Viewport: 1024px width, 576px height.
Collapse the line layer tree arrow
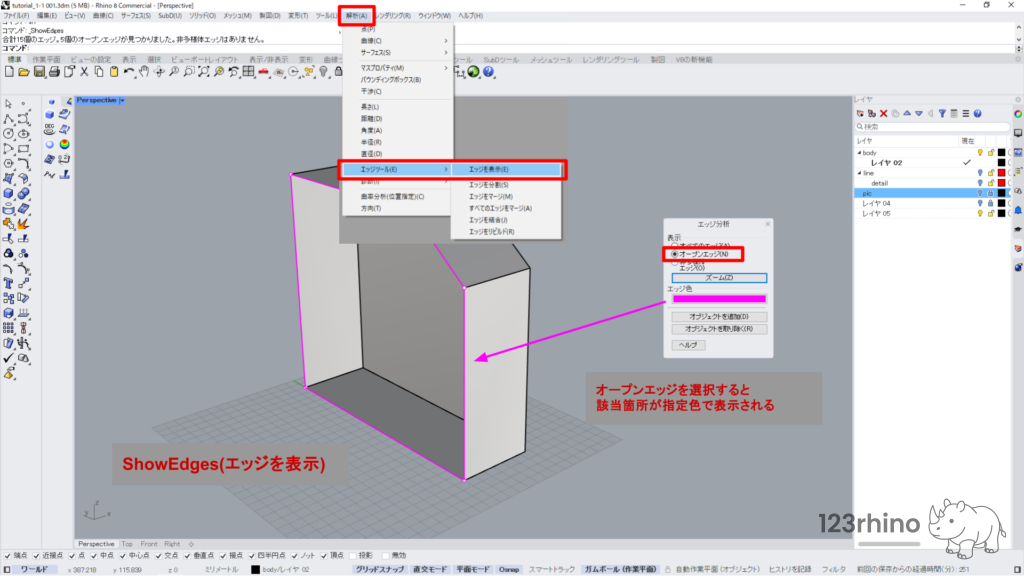click(x=859, y=173)
